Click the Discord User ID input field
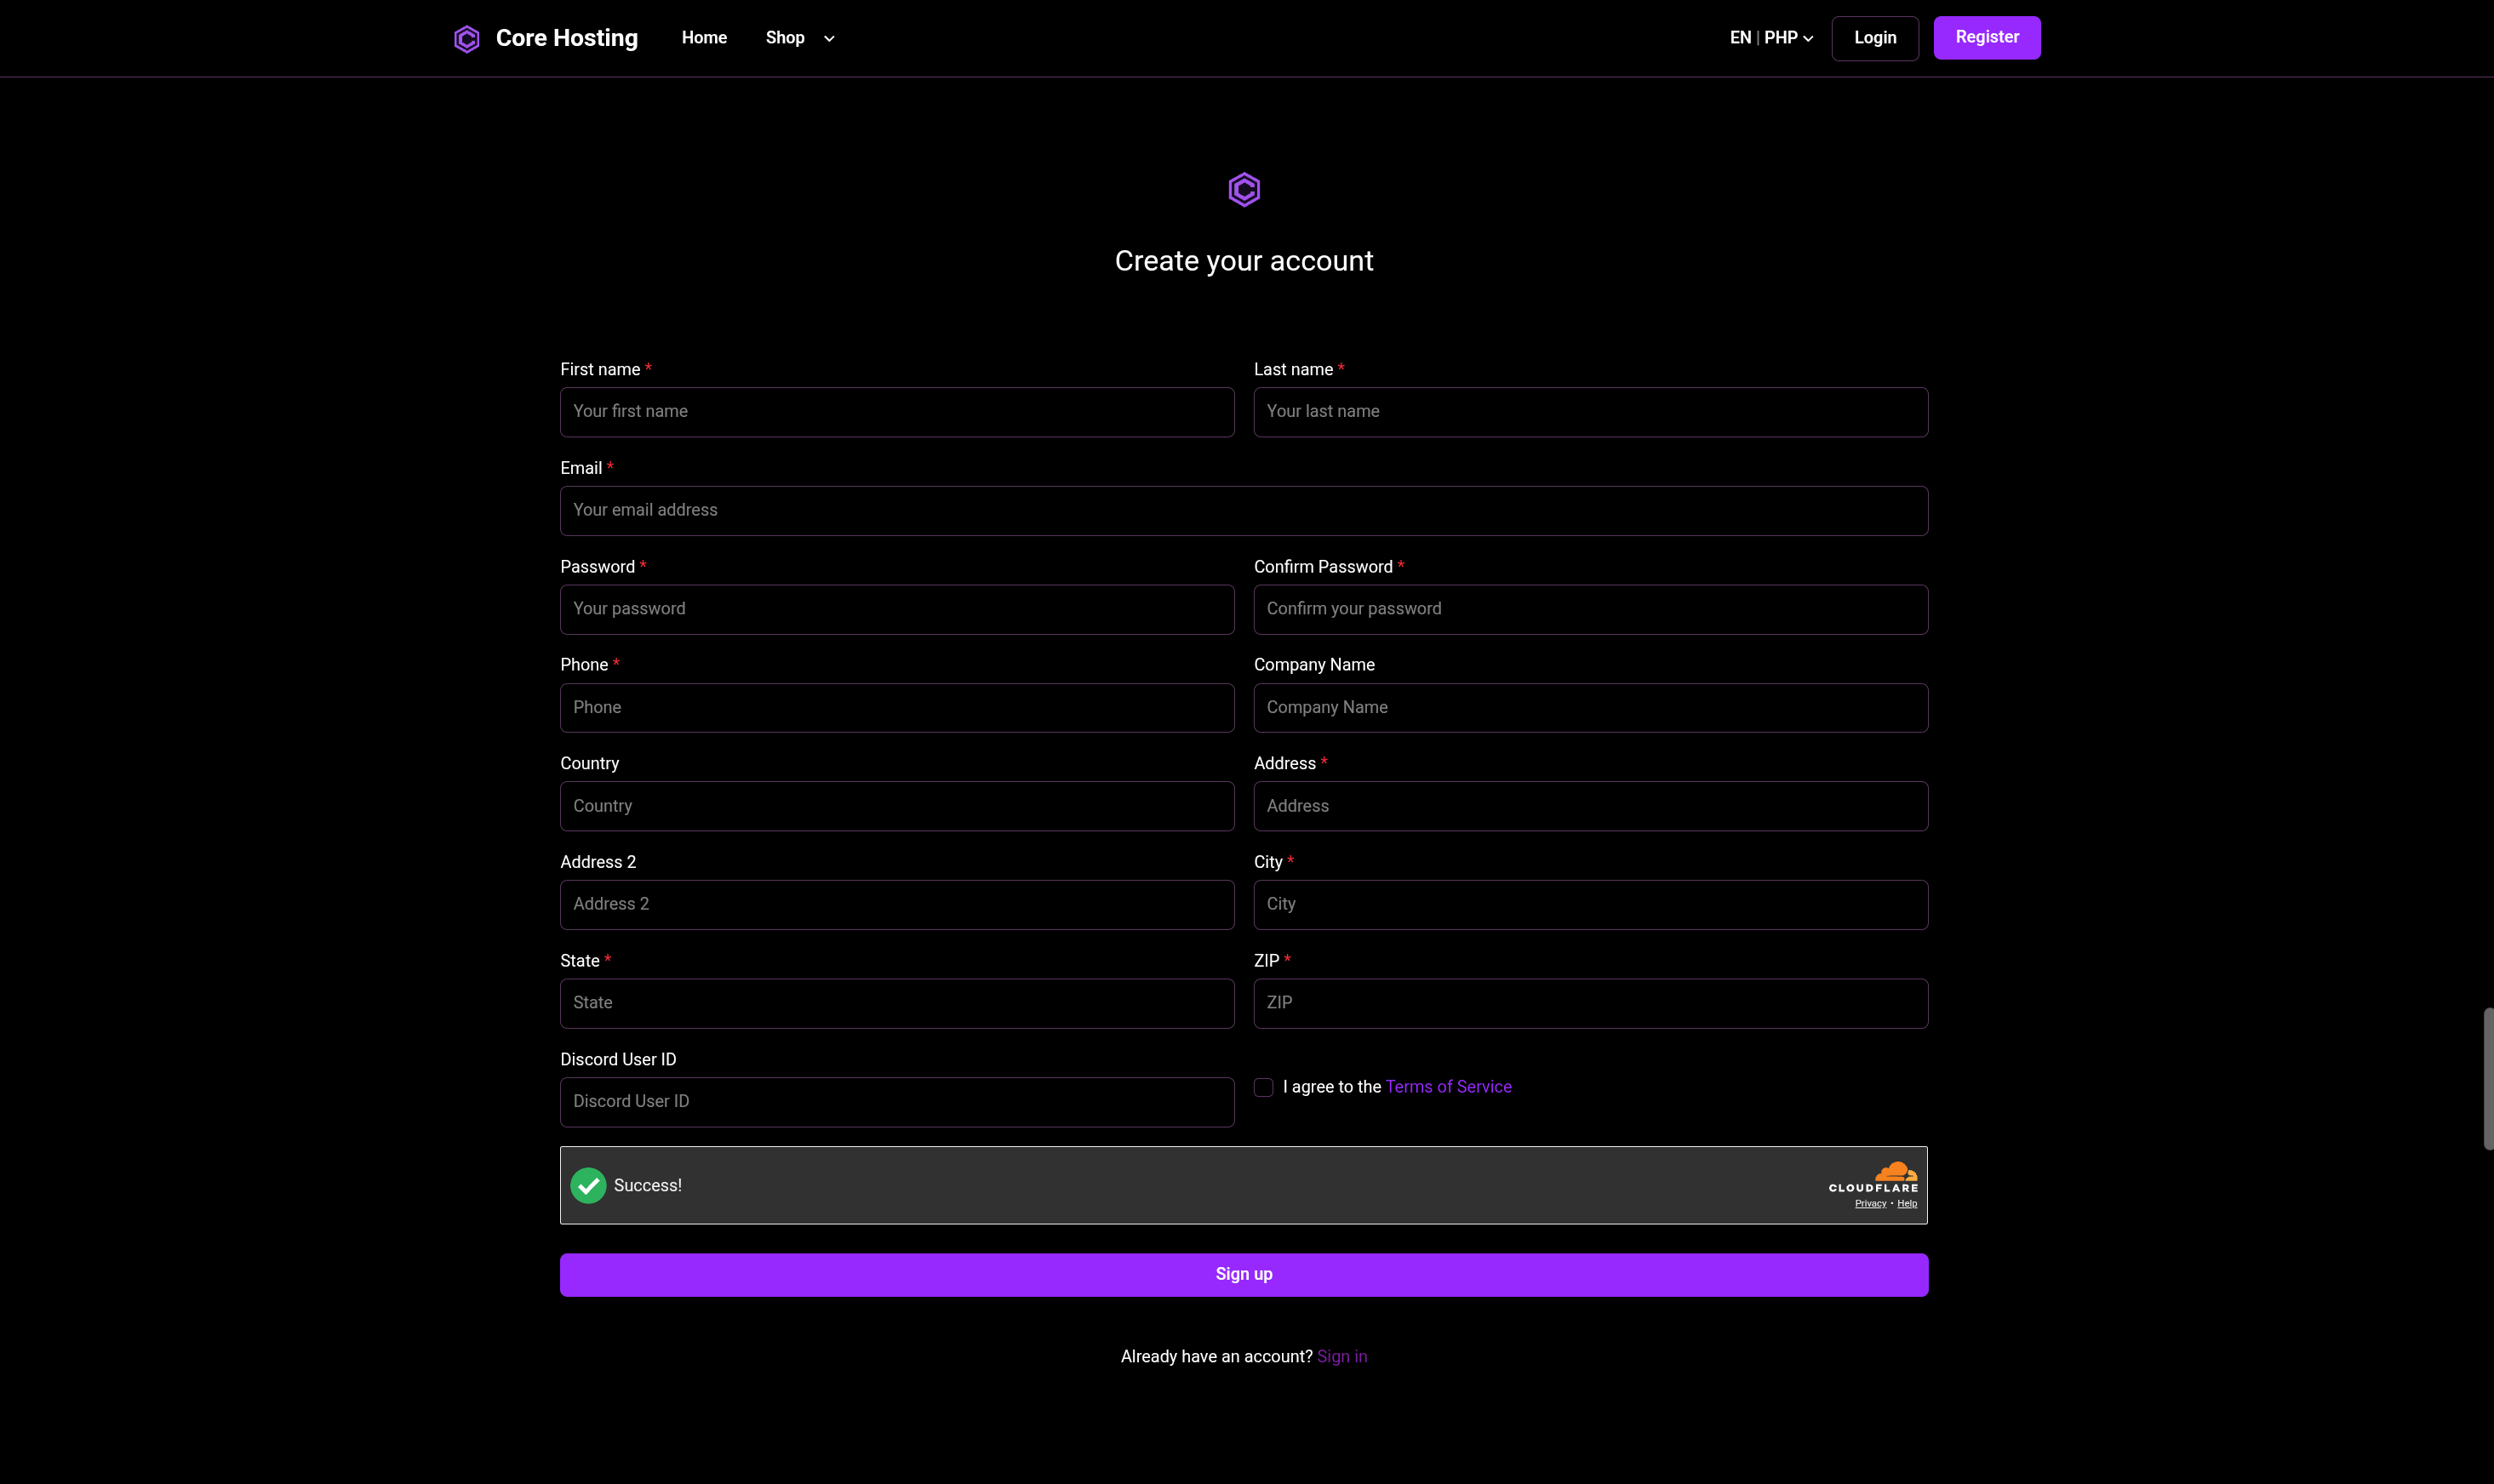Screen dimensions: 2494x1484 tap(897, 1101)
